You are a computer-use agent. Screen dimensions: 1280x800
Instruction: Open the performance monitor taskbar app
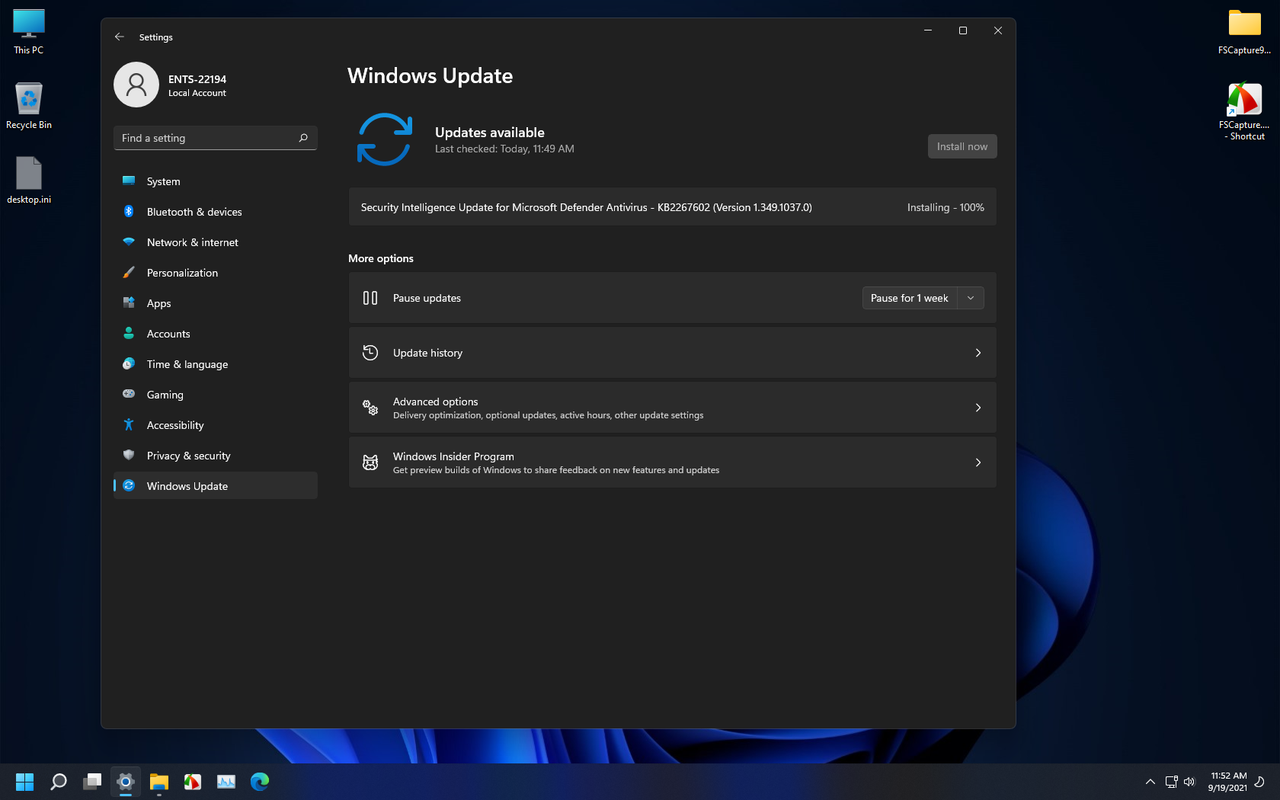click(x=226, y=781)
